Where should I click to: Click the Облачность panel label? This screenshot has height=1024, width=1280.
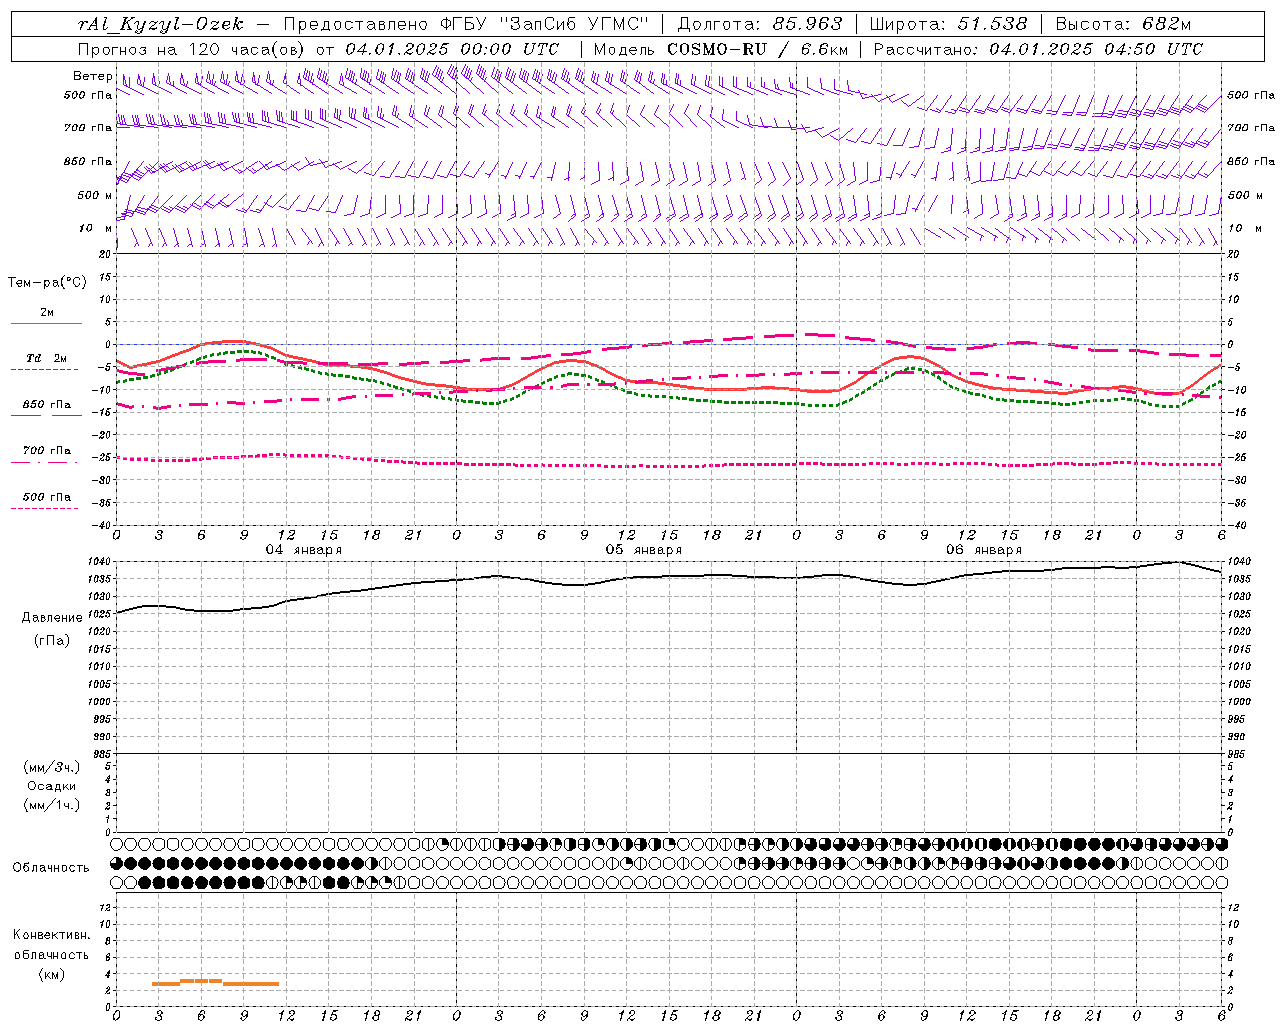coord(51,868)
